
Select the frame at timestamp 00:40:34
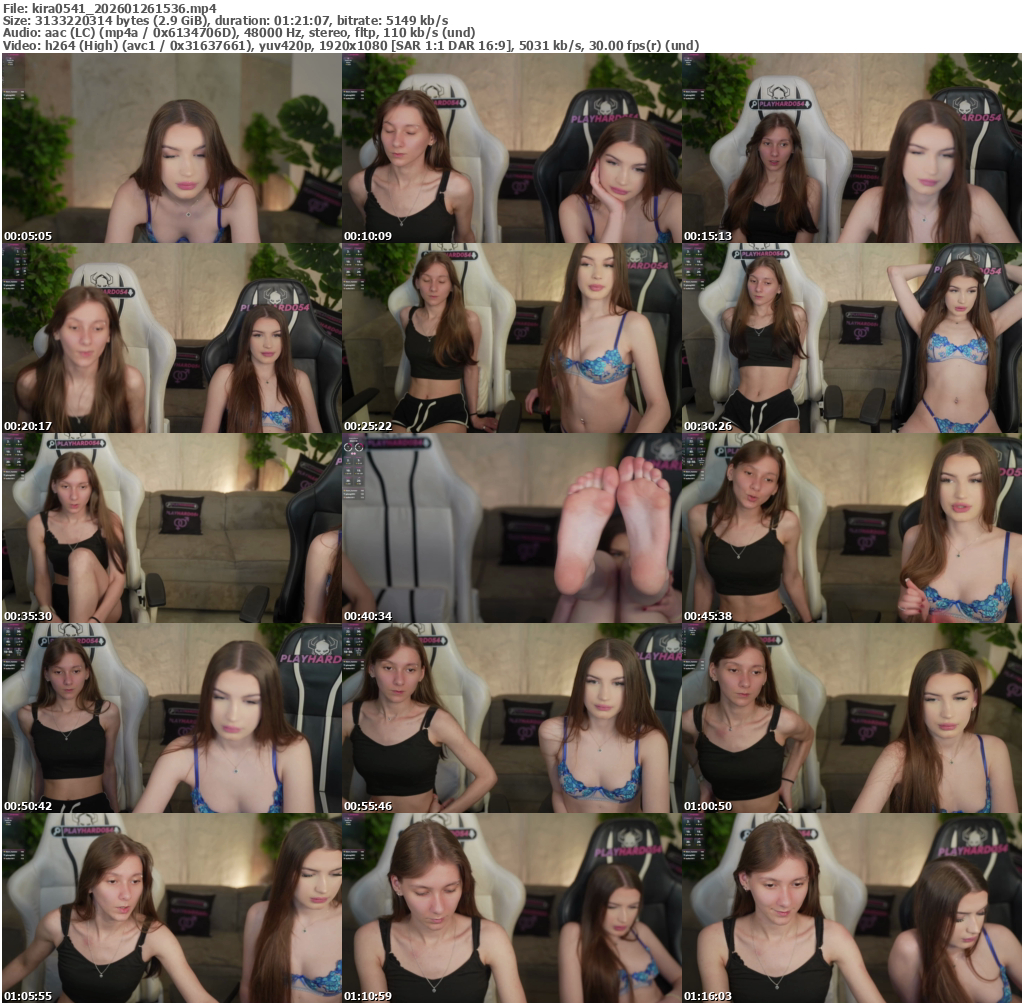(511, 528)
